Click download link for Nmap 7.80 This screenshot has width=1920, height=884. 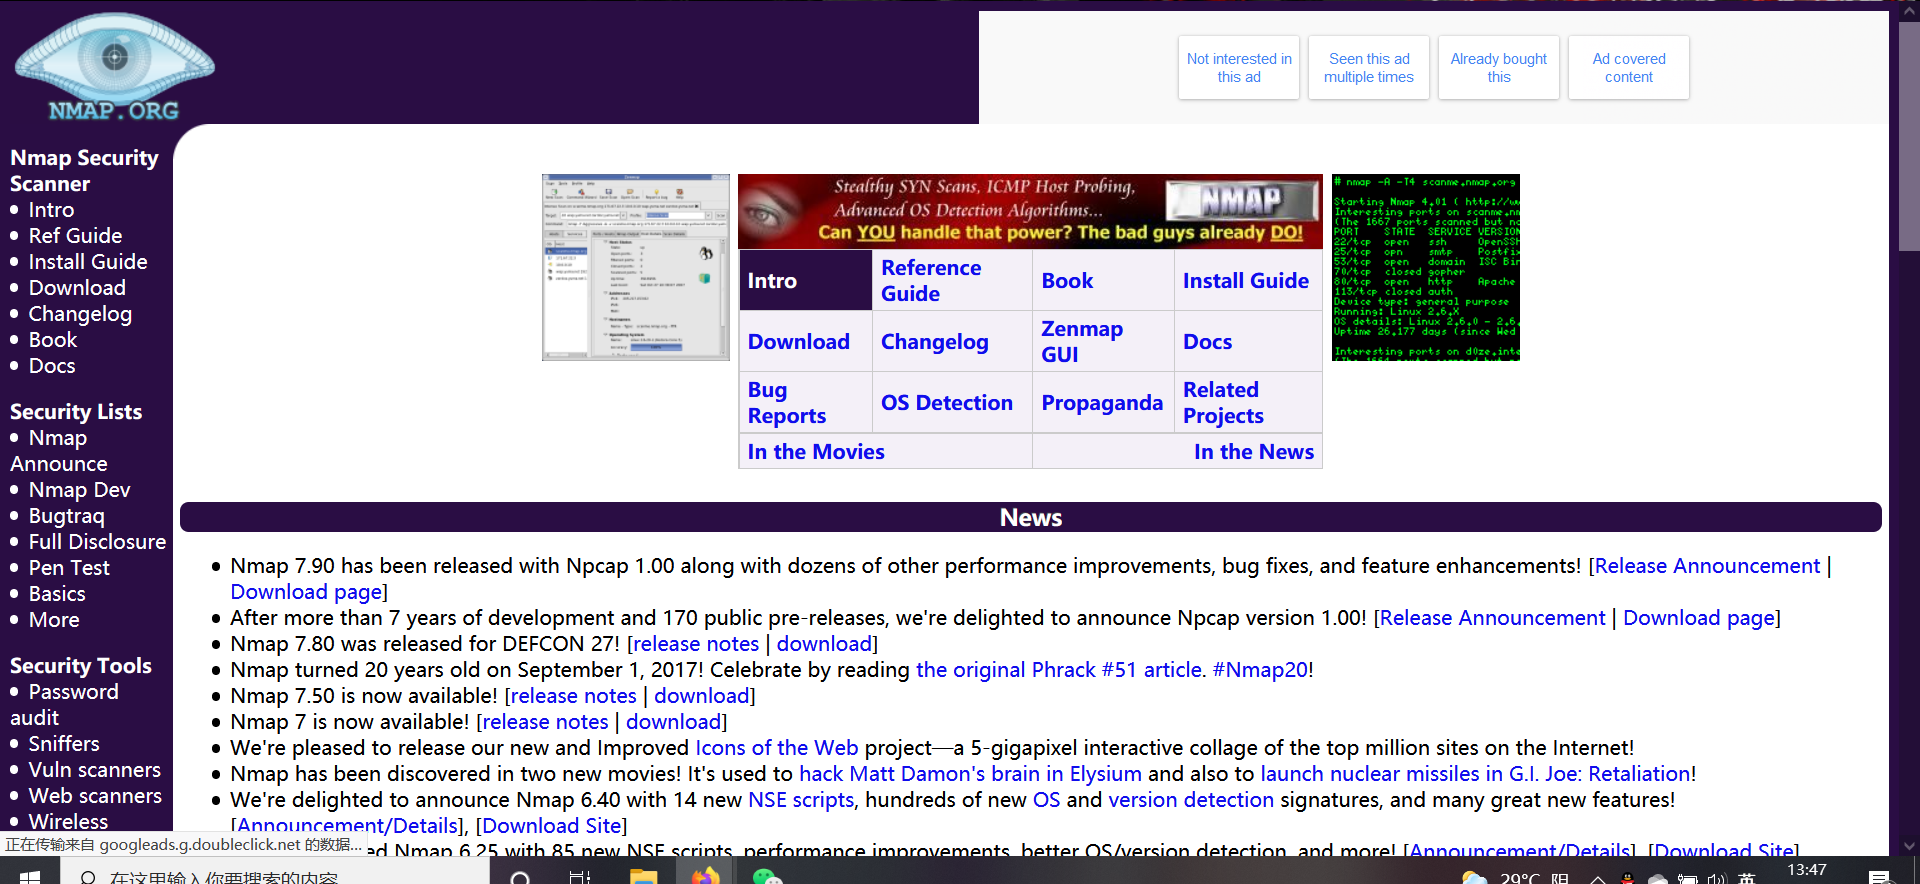(x=824, y=644)
